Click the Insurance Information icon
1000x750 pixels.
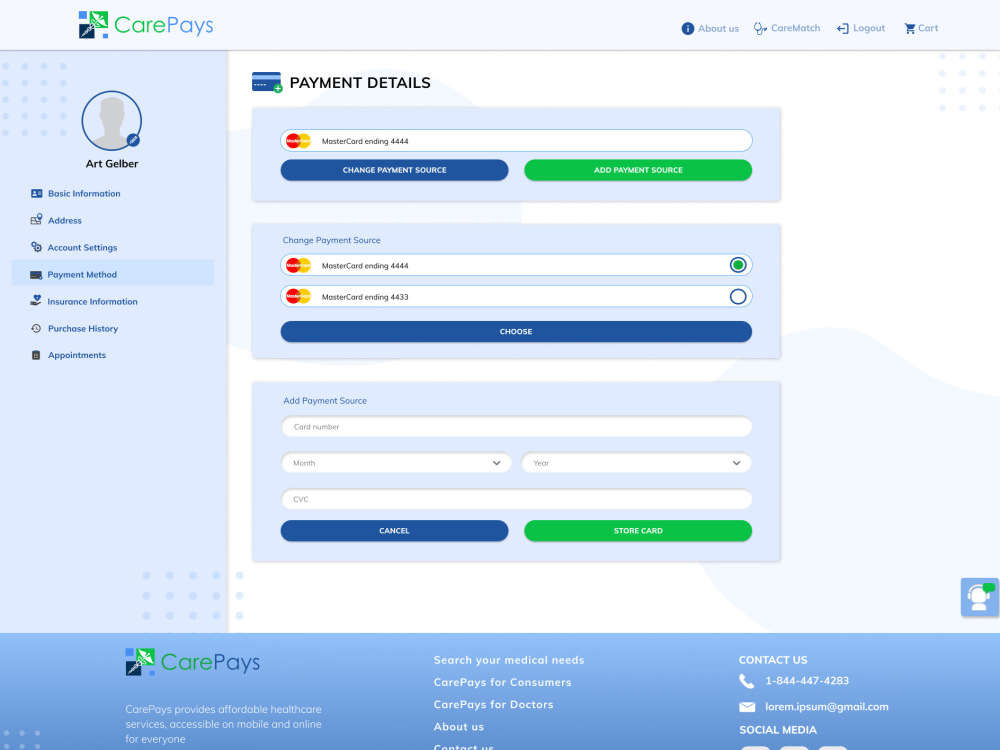point(34,301)
